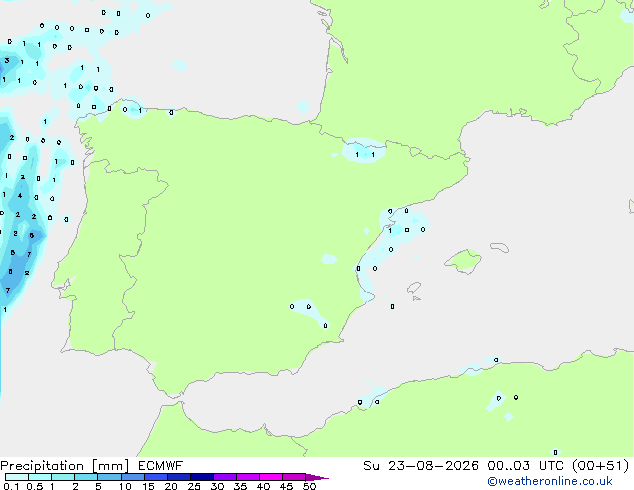The image size is (634, 490).
Task: Click the '4' precipitation value off Portugal
Action: pyautogui.click(x=20, y=196)
